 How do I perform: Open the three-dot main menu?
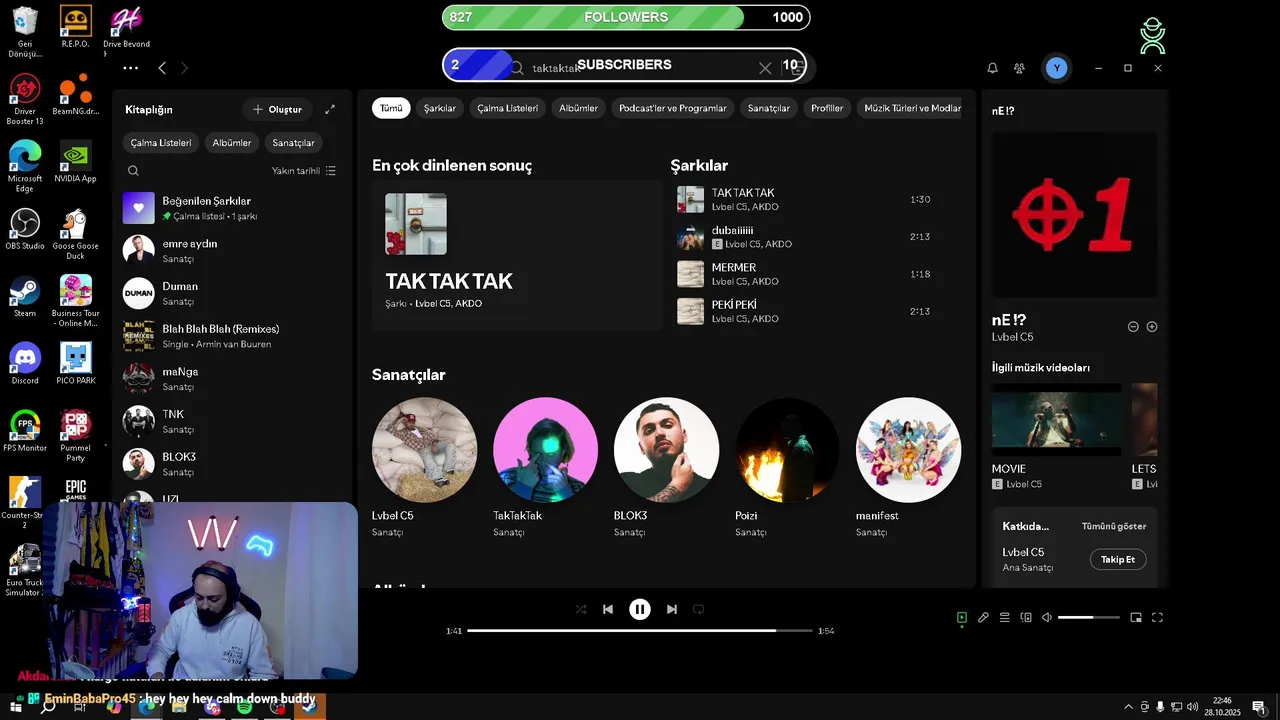pos(131,68)
